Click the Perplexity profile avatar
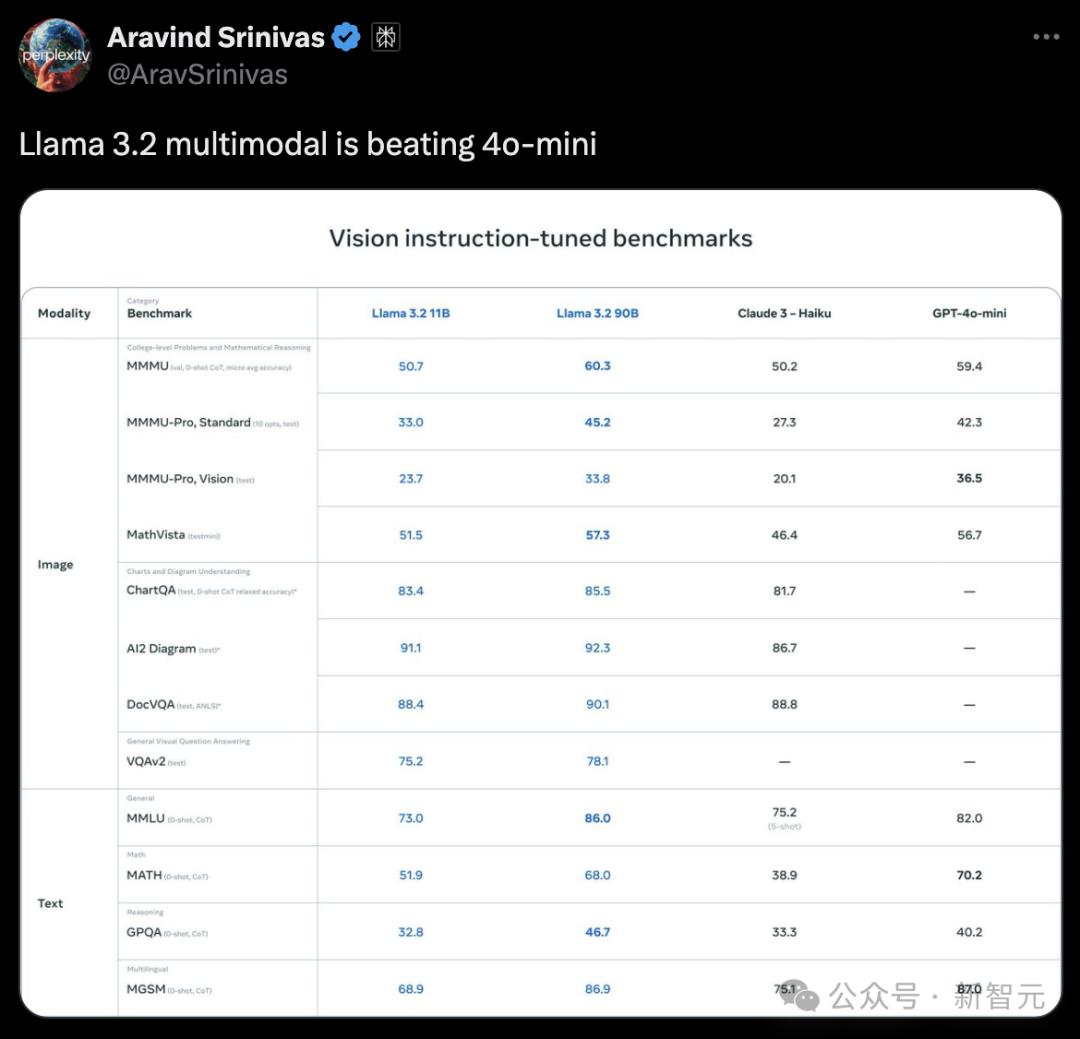Viewport: 1080px width, 1039px height. coord(55,55)
